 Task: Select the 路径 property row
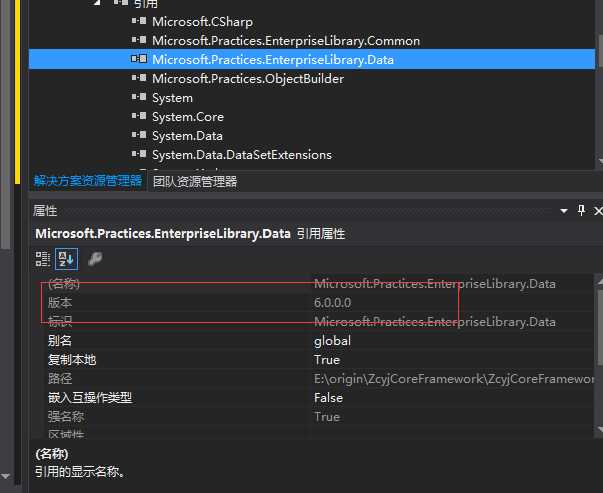click(x=314, y=379)
